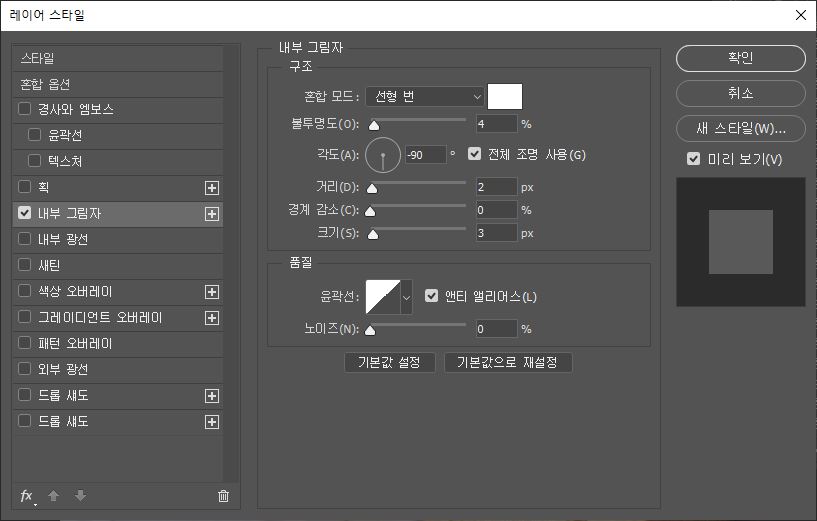Add another 내부 그림자 with the plus icon
This screenshot has height=521, width=817.
(x=212, y=214)
